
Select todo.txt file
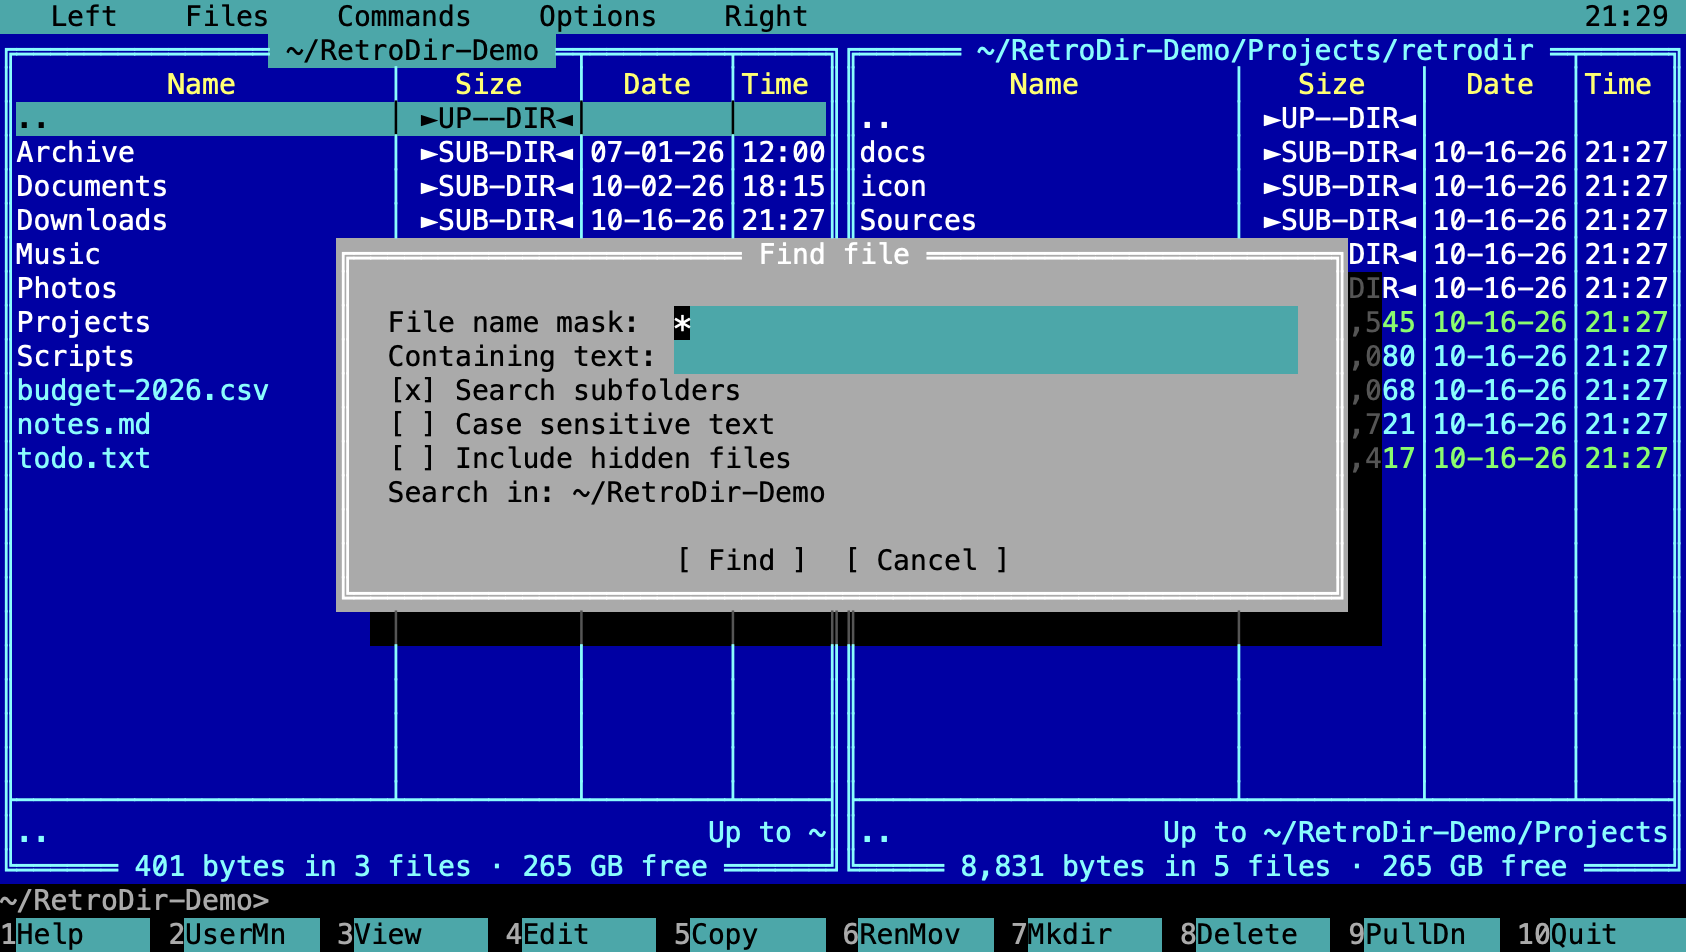pyautogui.click(x=84, y=458)
